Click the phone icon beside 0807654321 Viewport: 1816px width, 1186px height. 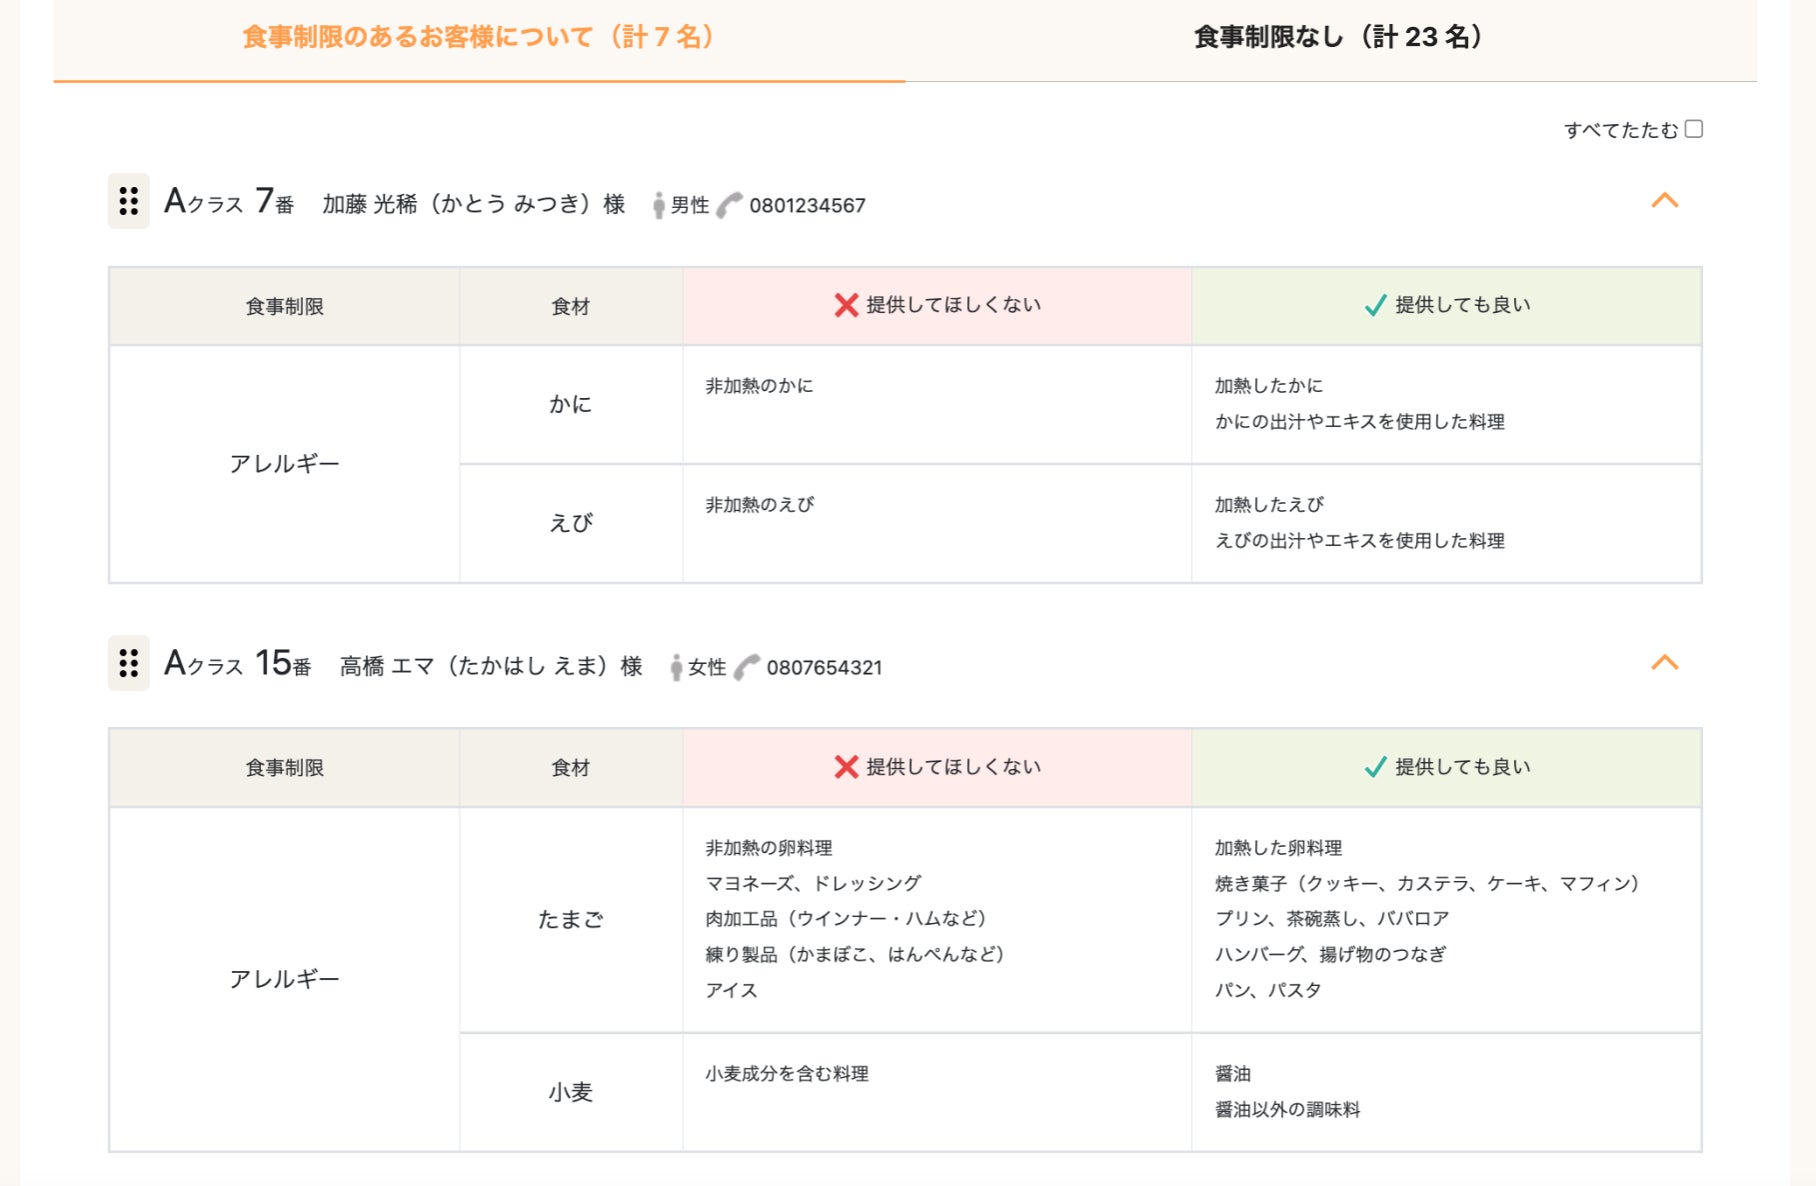747,667
